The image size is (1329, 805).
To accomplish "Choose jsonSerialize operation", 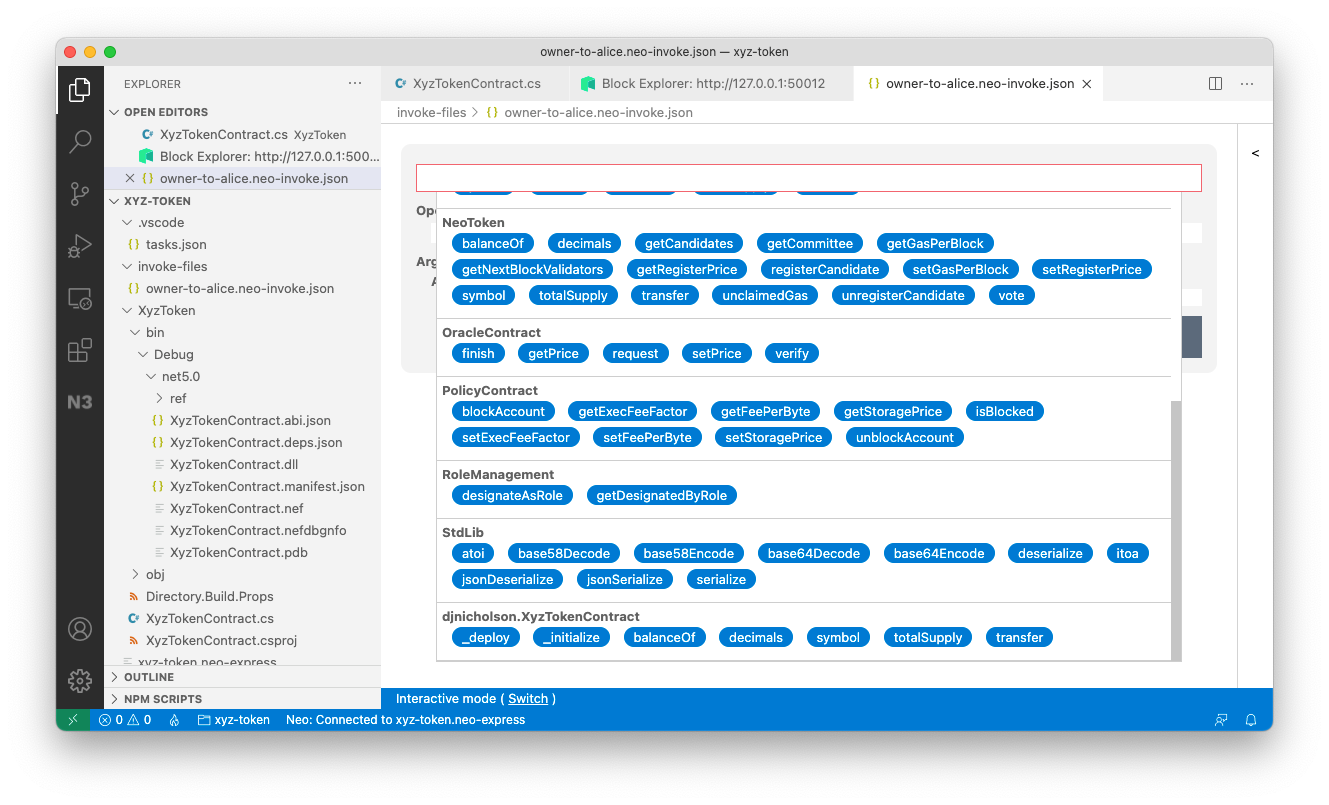I will [x=624, y=579].
